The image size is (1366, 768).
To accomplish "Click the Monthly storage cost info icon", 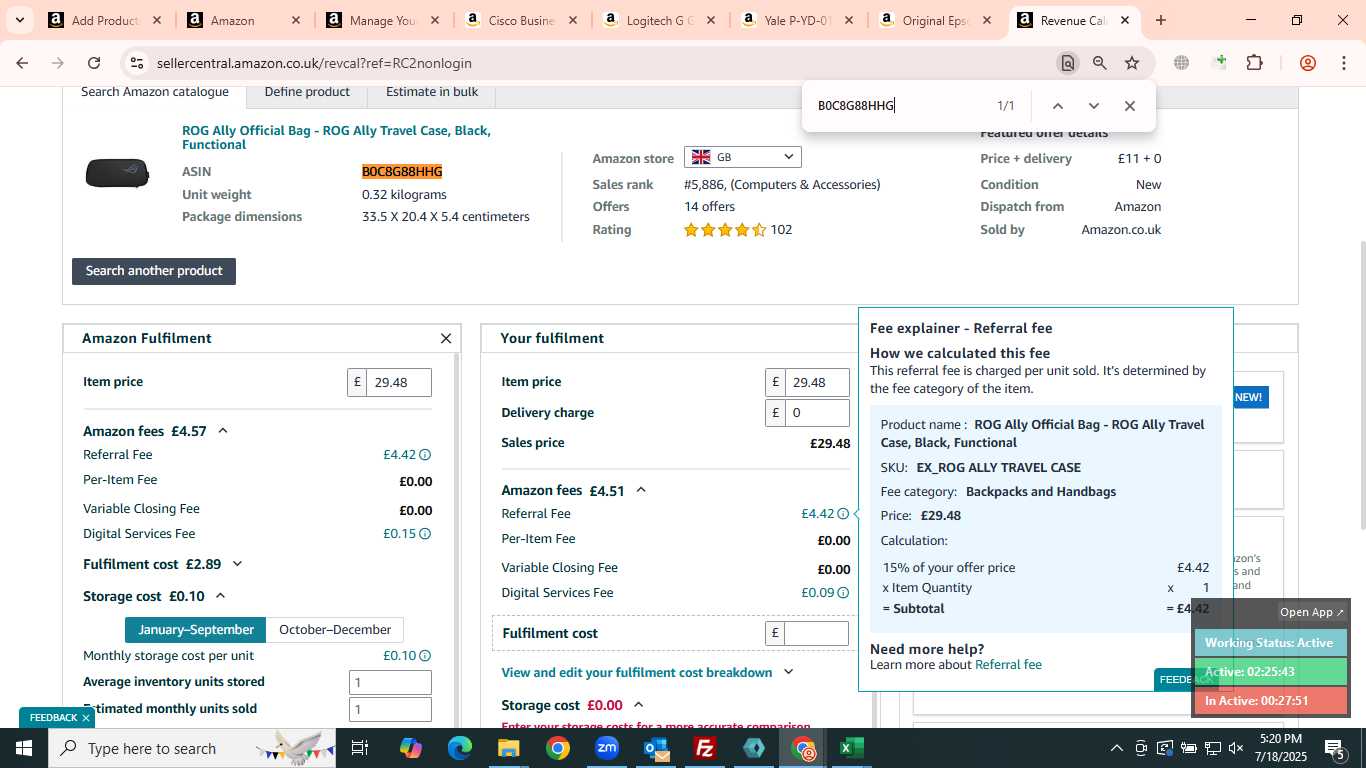I will coord(425,656).
